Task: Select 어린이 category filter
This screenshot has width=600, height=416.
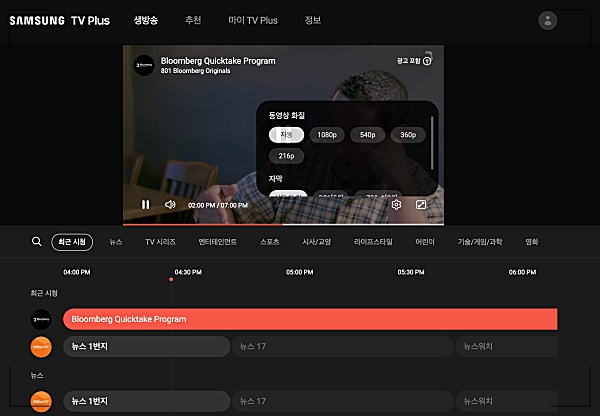Action: [425, 242]
